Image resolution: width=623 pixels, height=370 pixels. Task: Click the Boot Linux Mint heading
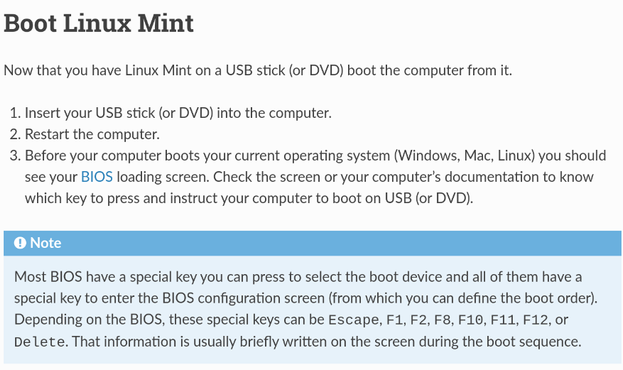tap(99, 23)
